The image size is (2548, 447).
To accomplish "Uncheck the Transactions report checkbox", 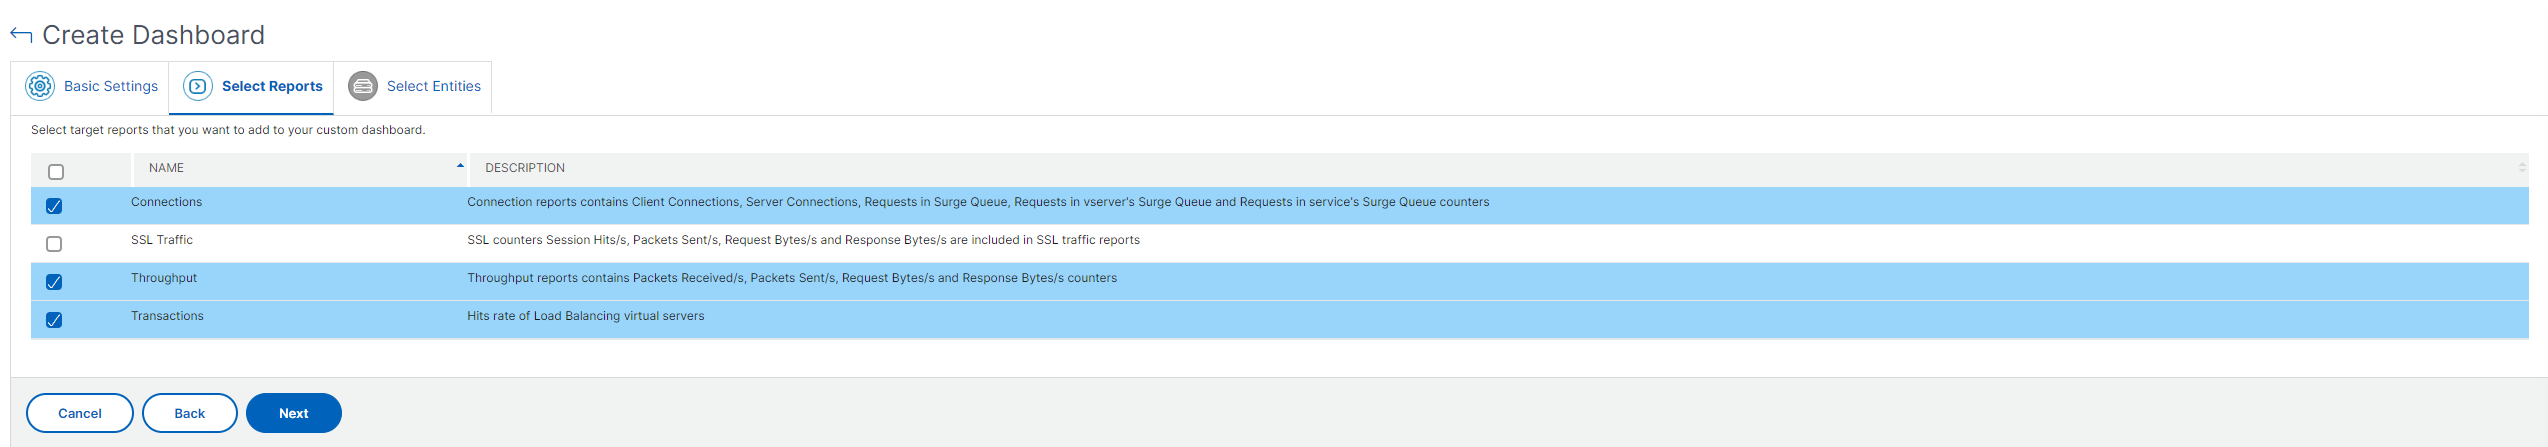I will pyautogui.click(x=54, y=320).
